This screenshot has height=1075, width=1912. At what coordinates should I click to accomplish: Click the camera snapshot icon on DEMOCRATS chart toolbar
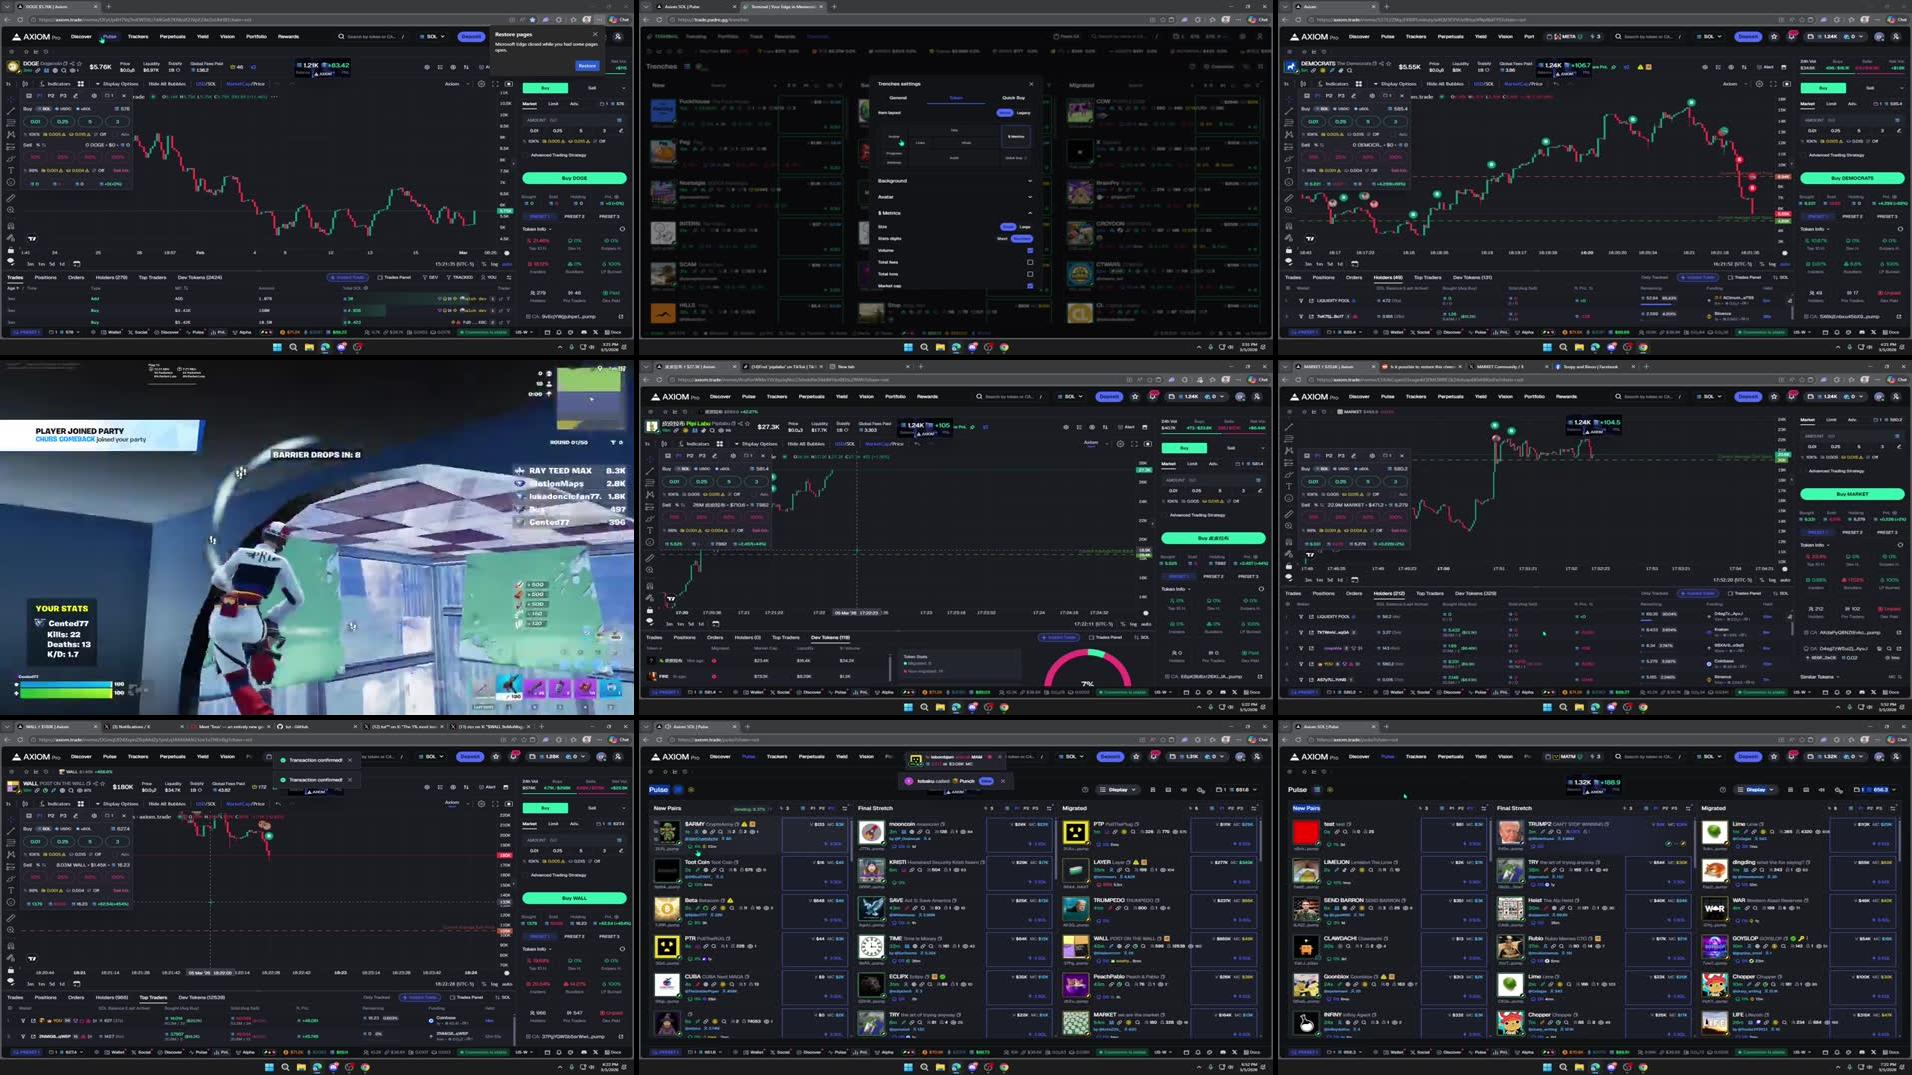coord(1786,84)
